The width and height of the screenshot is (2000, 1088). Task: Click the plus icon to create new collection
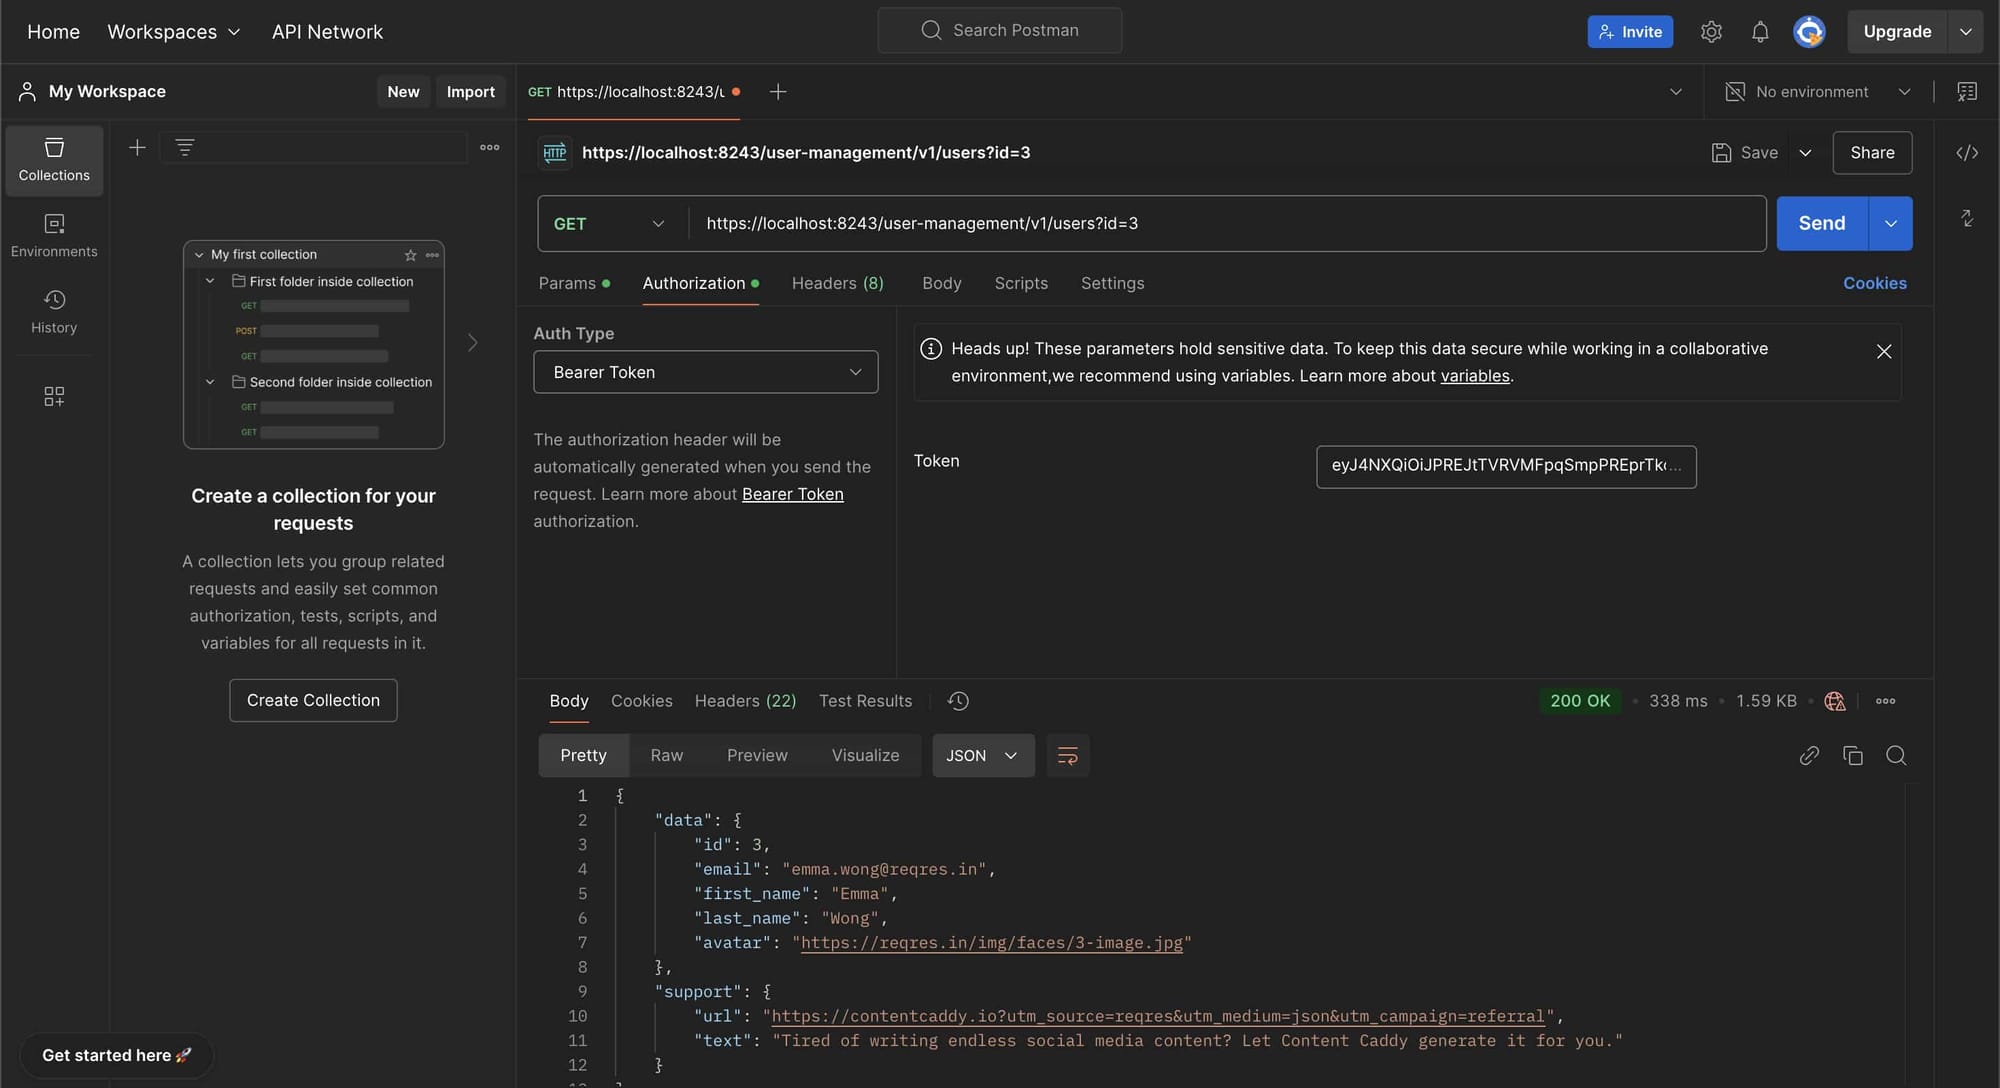(137, 148)
